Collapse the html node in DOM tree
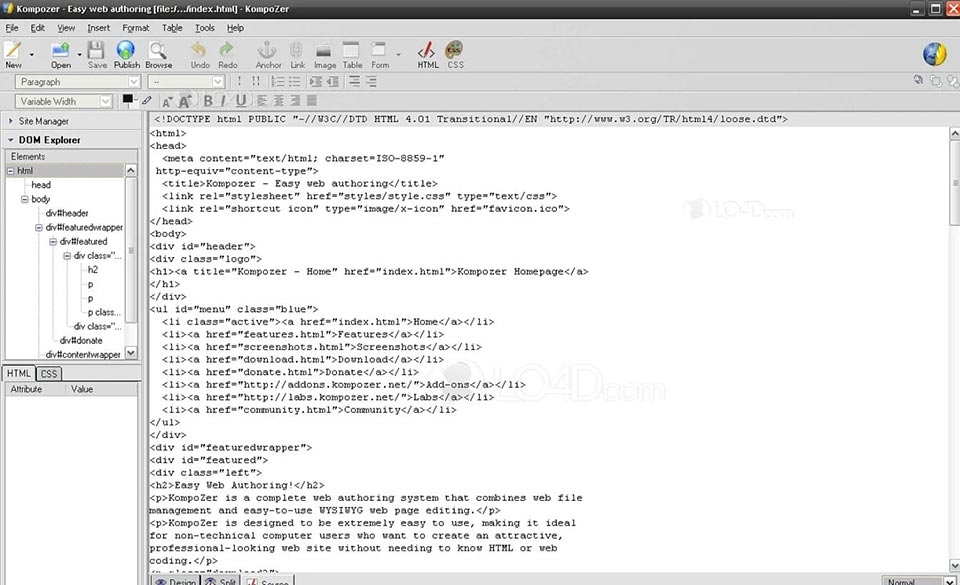Screen dimensions: 960x585 (x=10, y=171)
